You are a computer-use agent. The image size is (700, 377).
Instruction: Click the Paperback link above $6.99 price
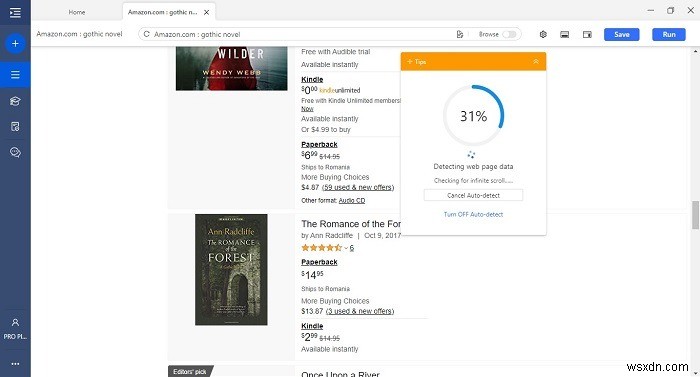tap(319, 144)
